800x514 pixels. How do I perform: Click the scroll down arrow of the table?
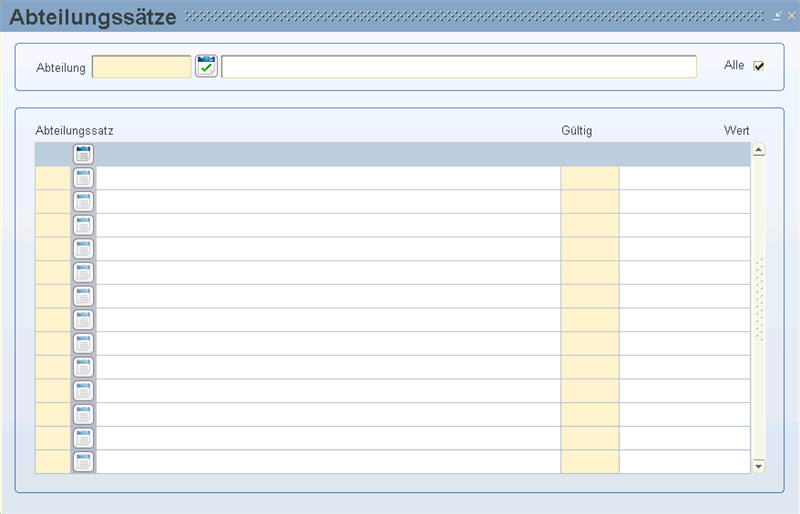759,466
